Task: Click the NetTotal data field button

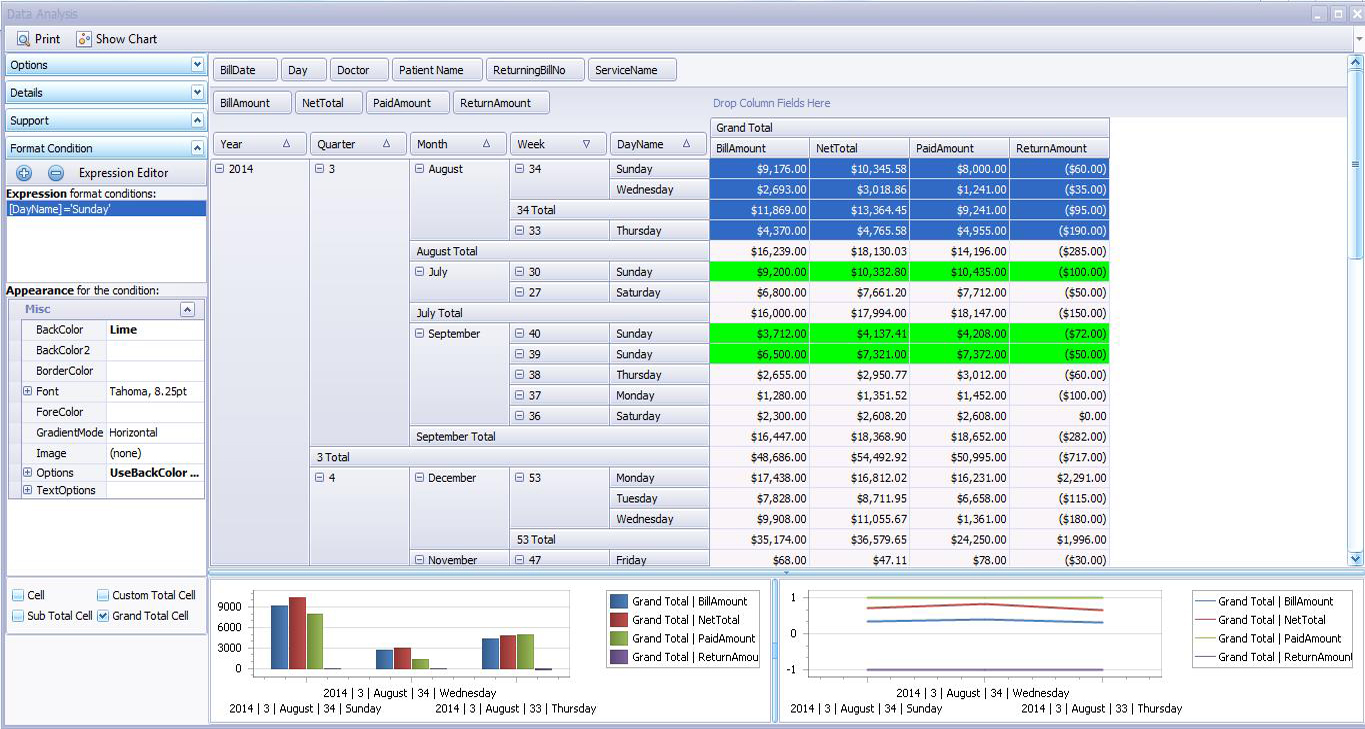Action: [x=329, y=103]
